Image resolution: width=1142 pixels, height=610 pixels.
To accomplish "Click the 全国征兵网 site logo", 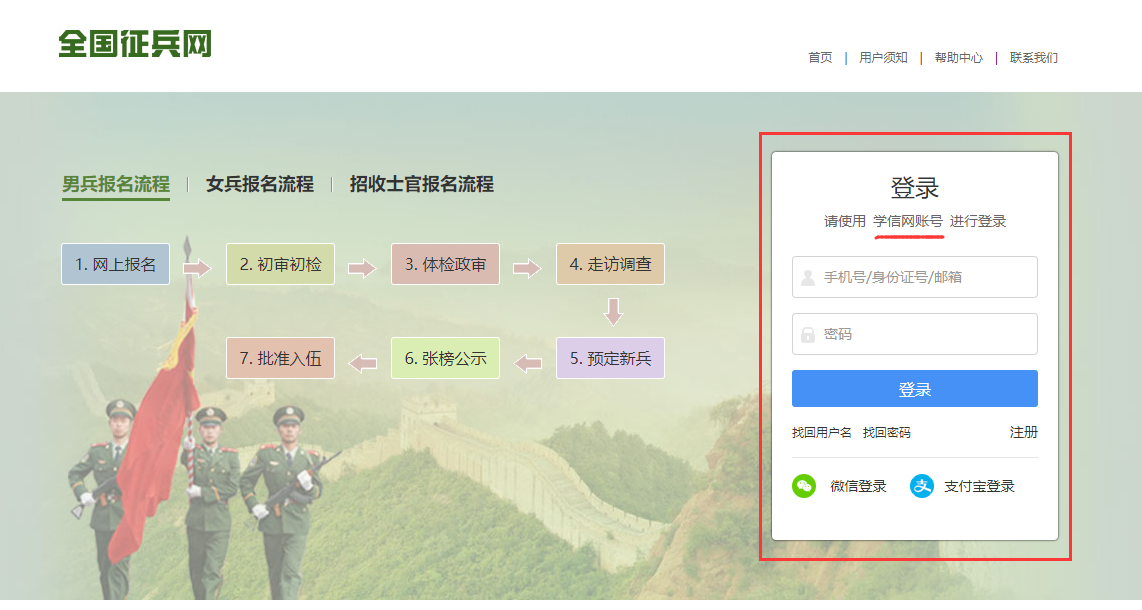I will [x=135, y=44].
